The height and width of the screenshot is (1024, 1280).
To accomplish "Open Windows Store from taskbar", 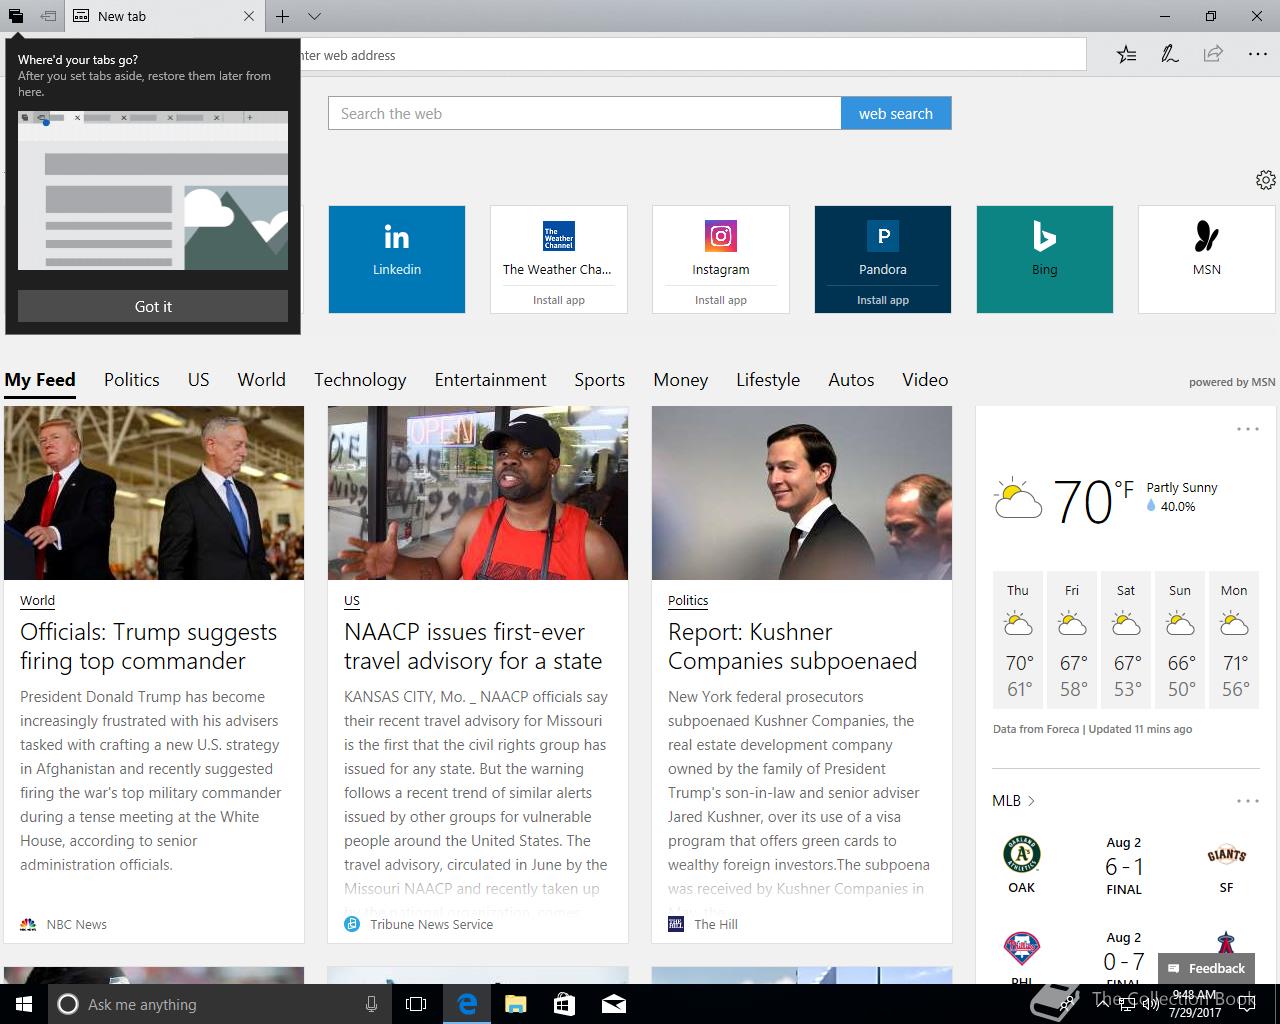I will 564,1004.
